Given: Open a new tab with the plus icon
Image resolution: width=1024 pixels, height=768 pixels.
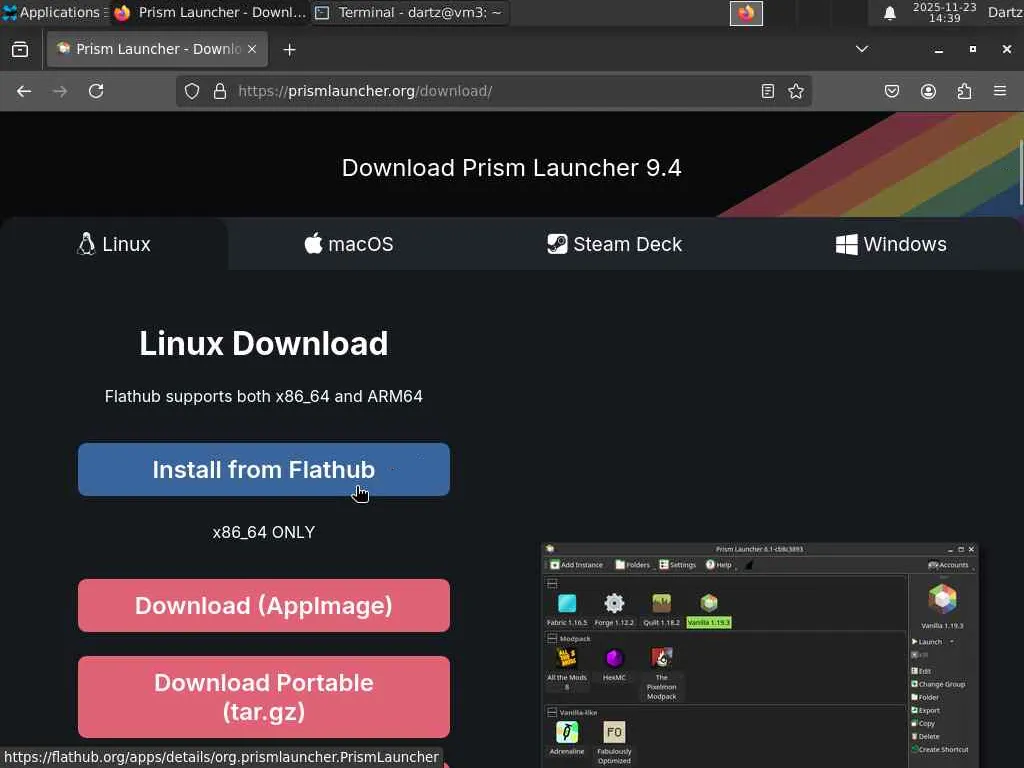Looking at the screenshot, I should tap(289, 50).
